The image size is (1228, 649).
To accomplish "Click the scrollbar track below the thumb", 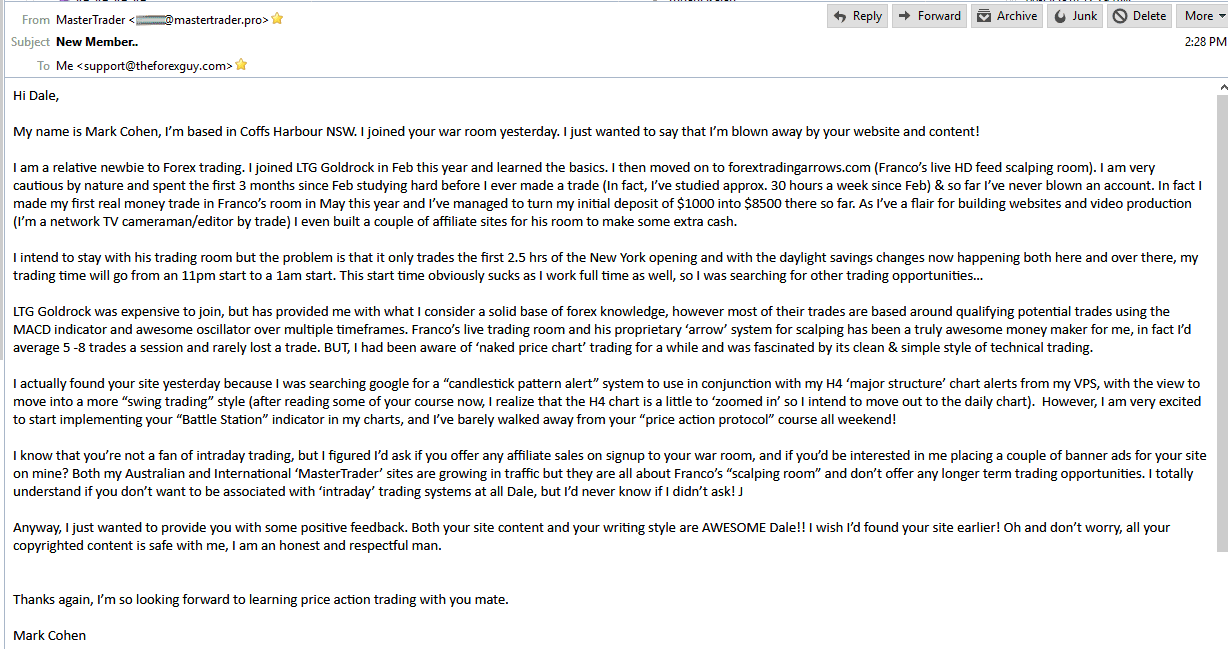I will pyautogui.click(x=1221, y=600).
